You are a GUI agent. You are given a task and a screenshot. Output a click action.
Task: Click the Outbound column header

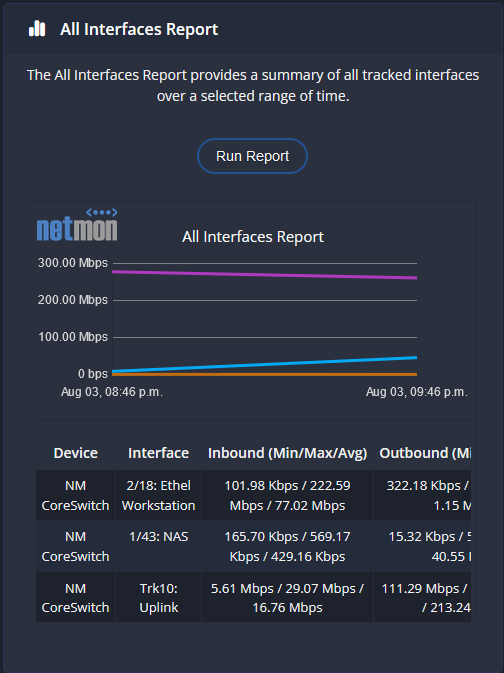pyautogui.click(x=423, y=453)
